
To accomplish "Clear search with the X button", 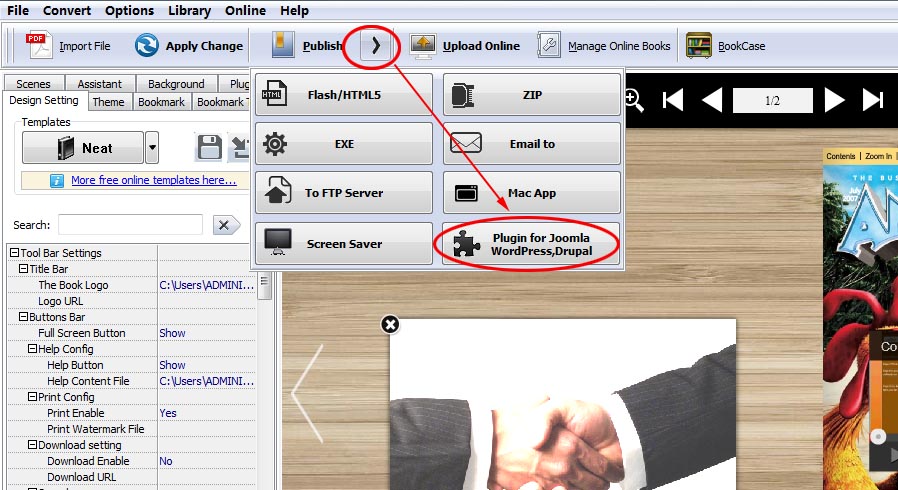I will 226,226.
